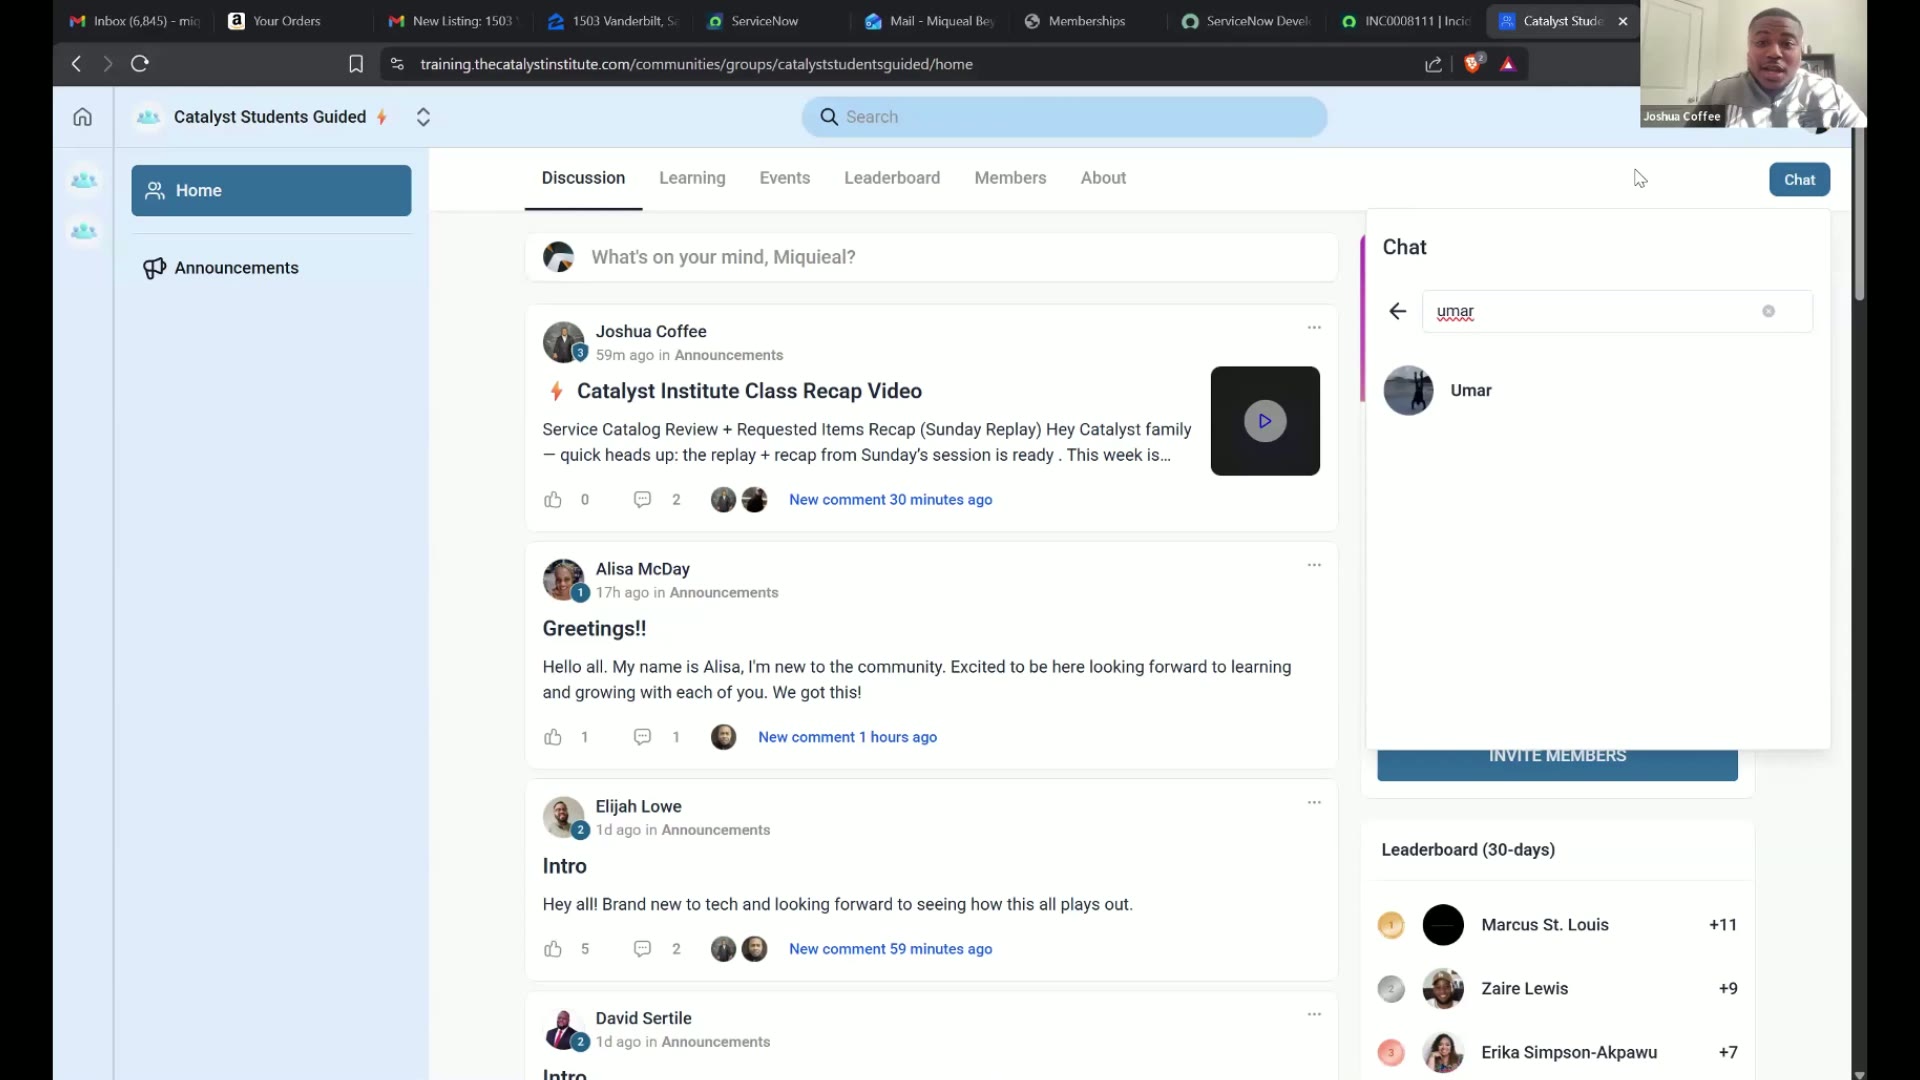This screenshot has height=1080, width=1920.
Task: Switch to the Discussion tab
Action: tap(583, 178)
